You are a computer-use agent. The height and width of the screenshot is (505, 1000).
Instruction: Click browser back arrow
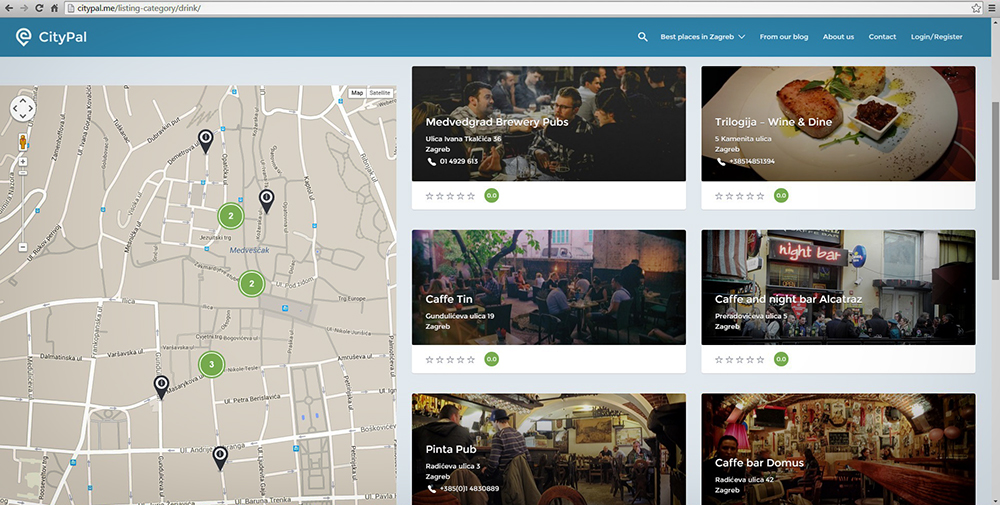9,8
